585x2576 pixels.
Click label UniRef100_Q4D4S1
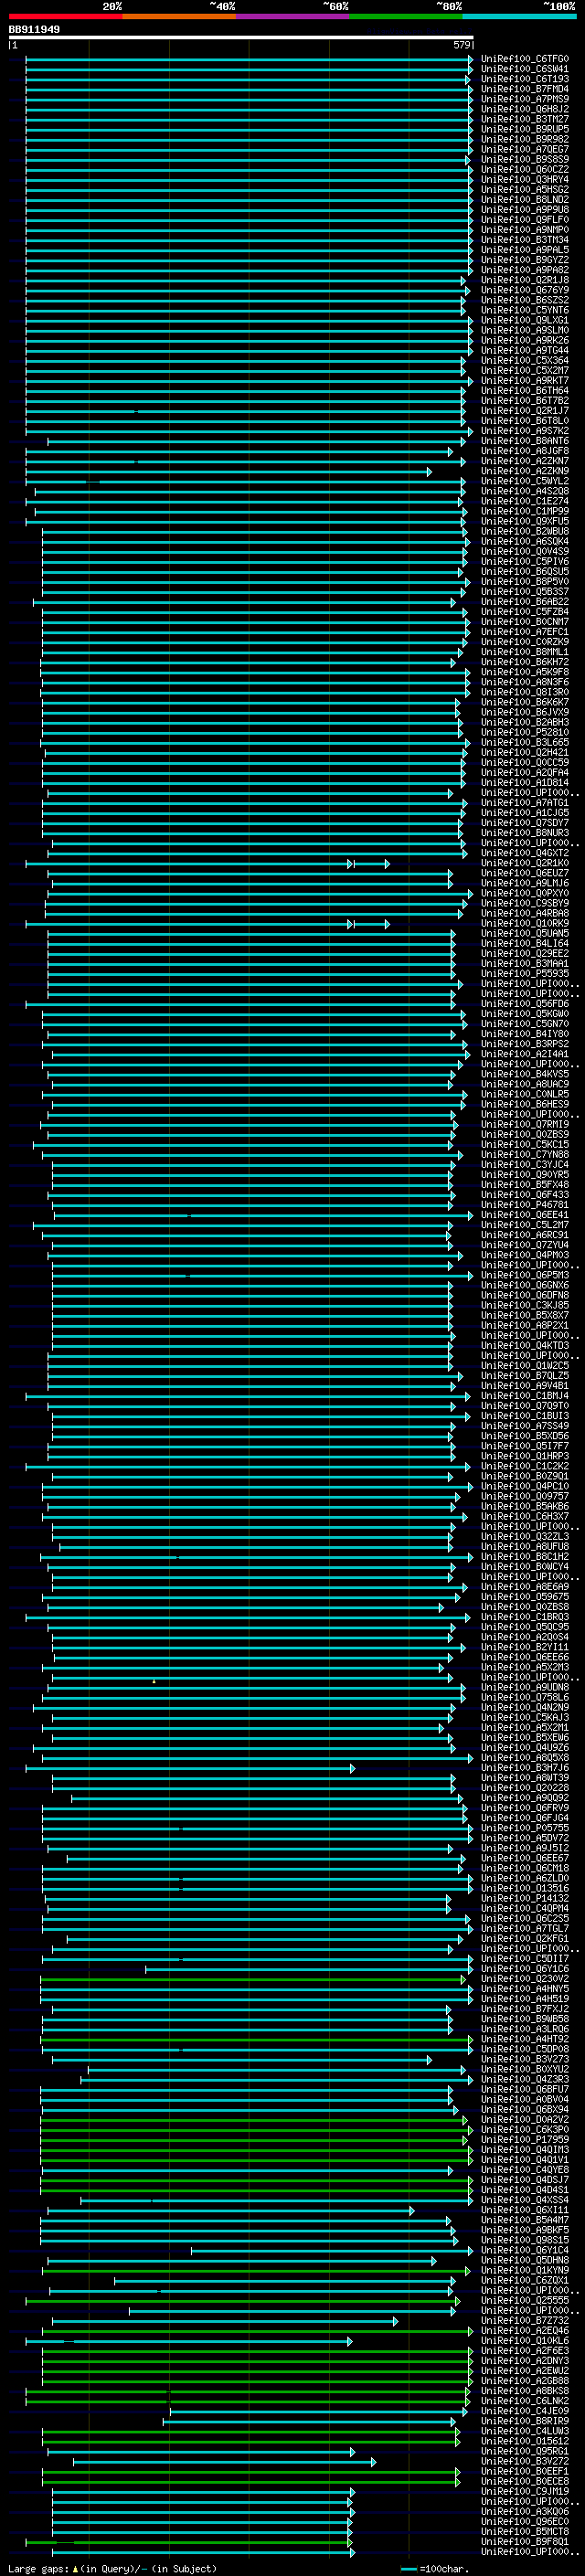click(x=525, y=2190)
